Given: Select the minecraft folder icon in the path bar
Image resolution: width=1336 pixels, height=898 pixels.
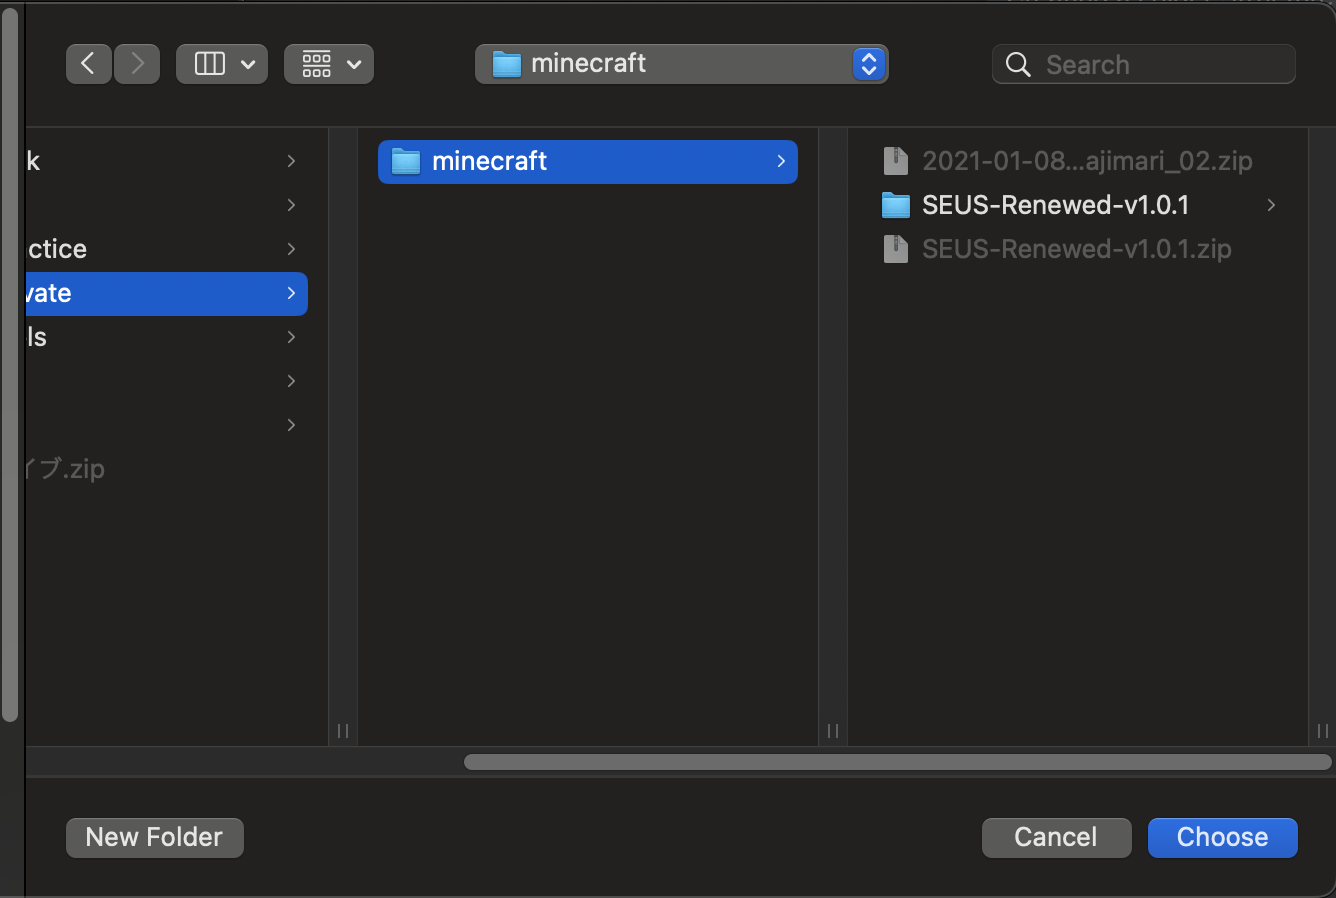Looking at the screenshot, I should 506,63.
